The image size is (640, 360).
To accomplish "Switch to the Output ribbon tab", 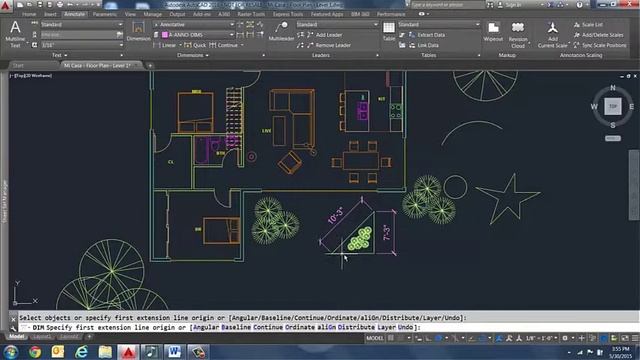I will [x=177, y=14].
